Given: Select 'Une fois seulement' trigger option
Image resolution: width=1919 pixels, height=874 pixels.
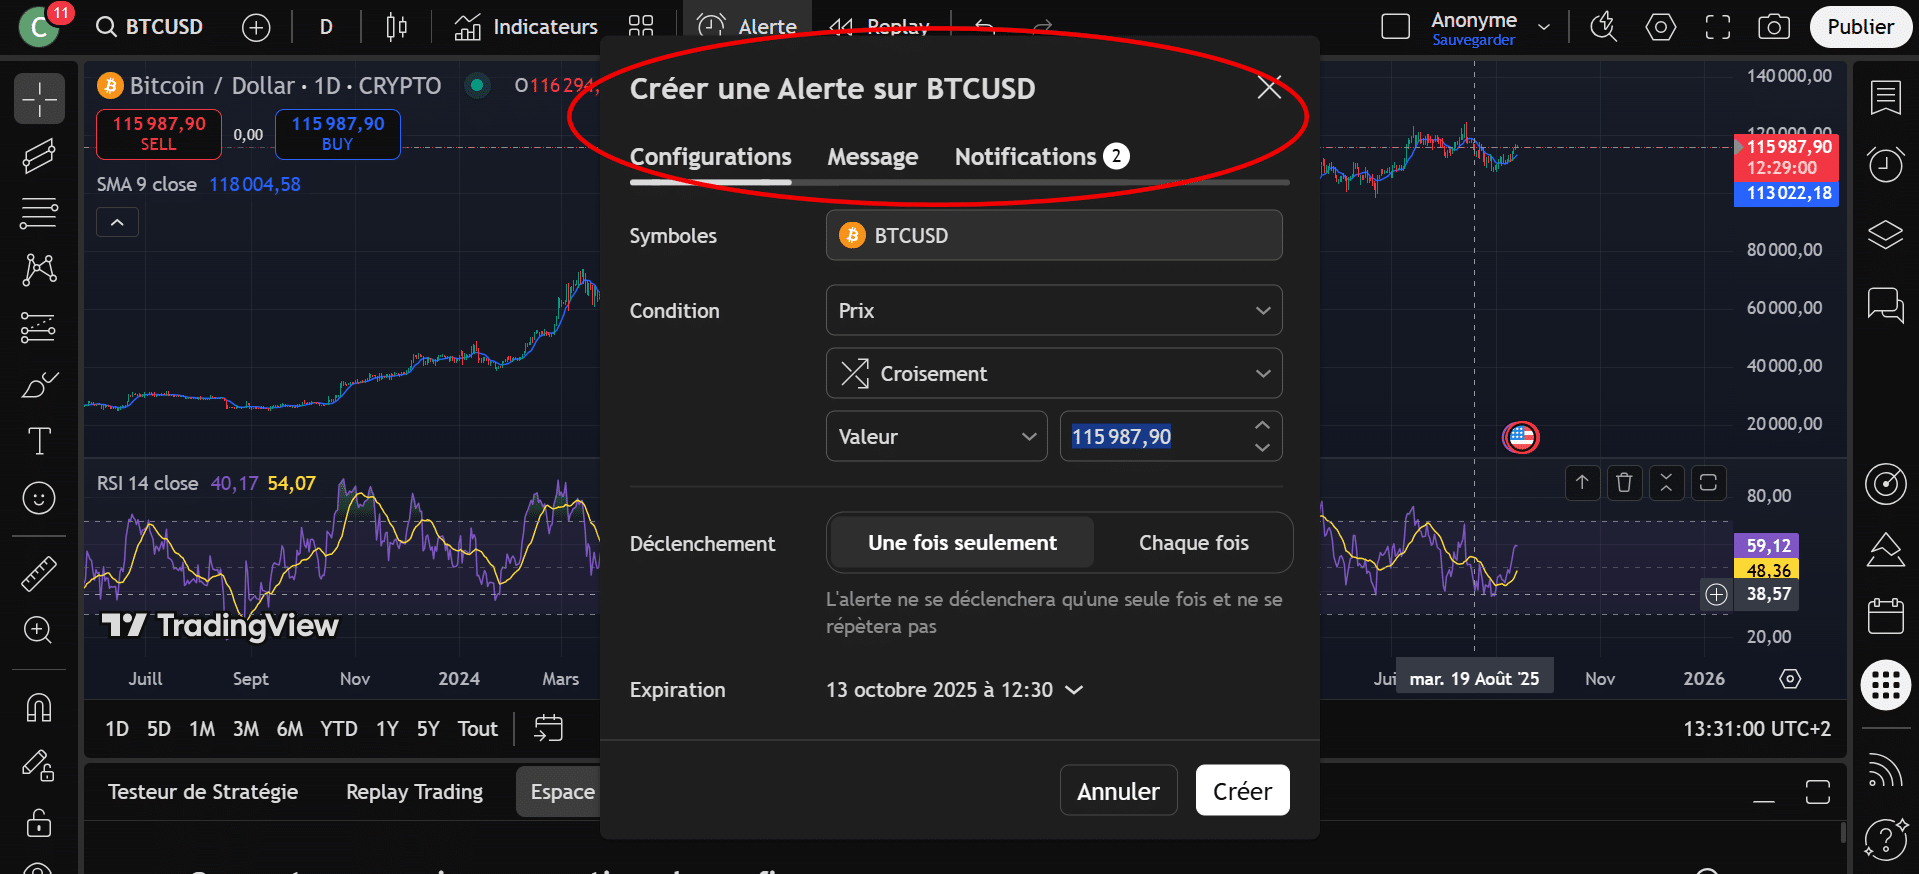Looking at the screenshot, I should pos(961,543).
